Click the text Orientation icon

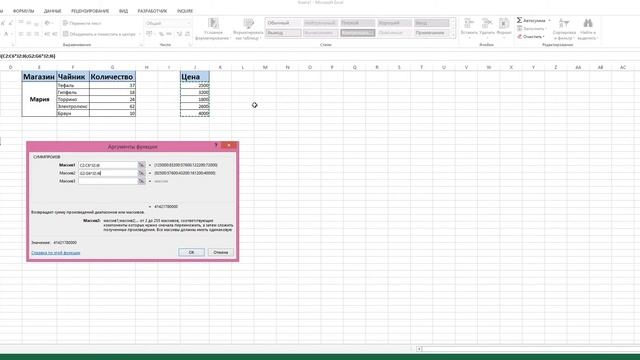(x=47, y=23)
